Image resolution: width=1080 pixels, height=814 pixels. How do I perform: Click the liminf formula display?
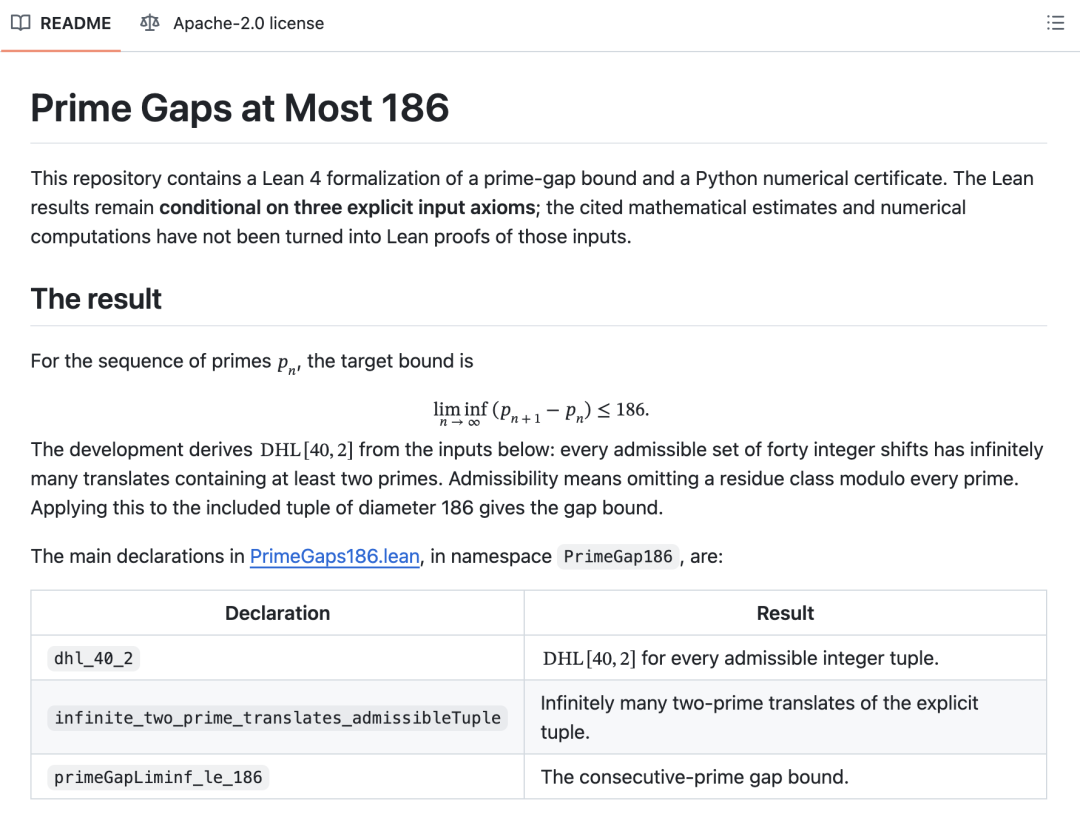coord(541,412)
